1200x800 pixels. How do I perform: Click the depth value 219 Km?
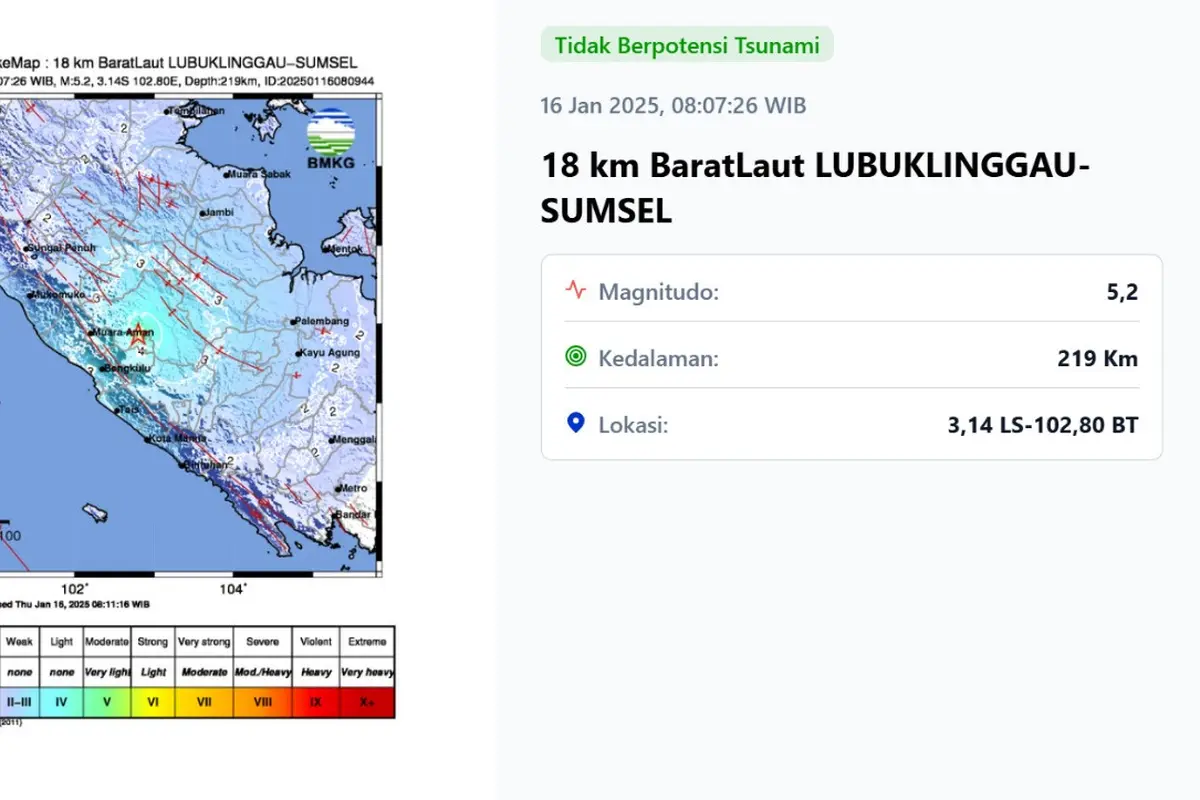pos(1098,358)
